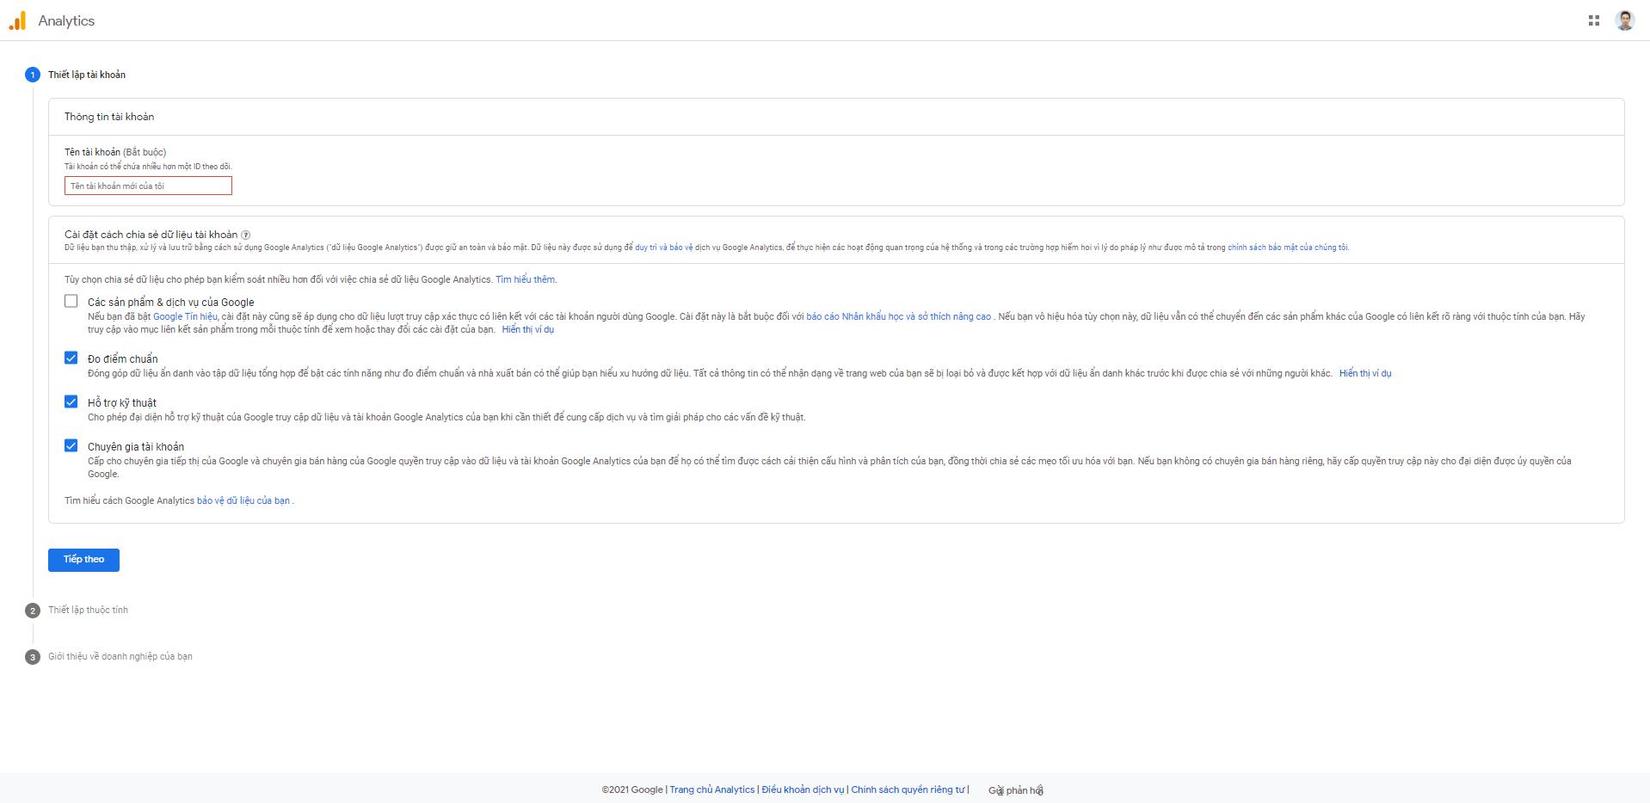Click the 'Tiếp theo' button

84,560
